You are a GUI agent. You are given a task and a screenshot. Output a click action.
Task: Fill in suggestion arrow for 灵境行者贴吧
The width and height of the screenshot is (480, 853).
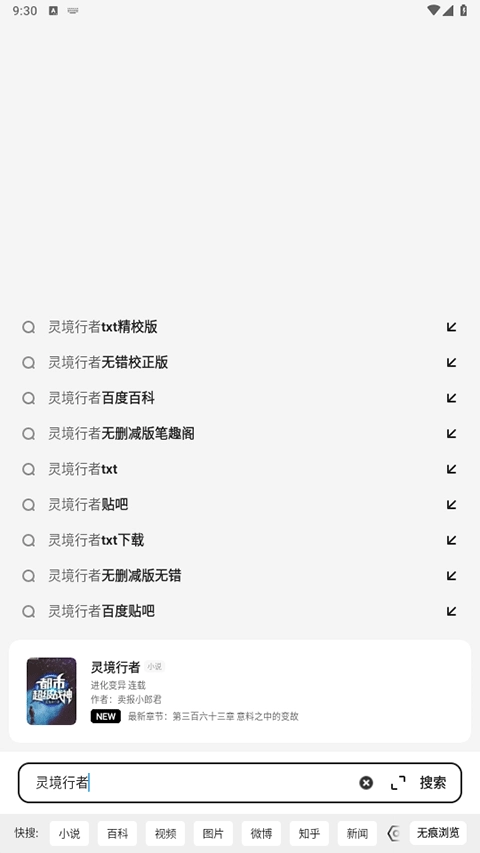[451, 504]
